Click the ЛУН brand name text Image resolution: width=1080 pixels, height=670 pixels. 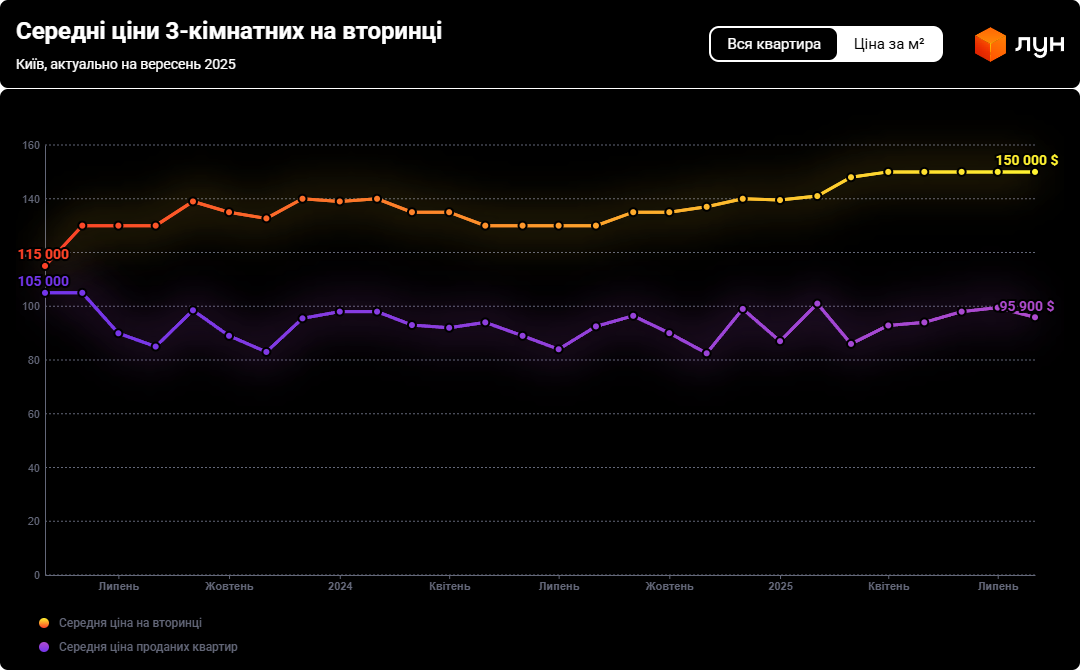1038,45
